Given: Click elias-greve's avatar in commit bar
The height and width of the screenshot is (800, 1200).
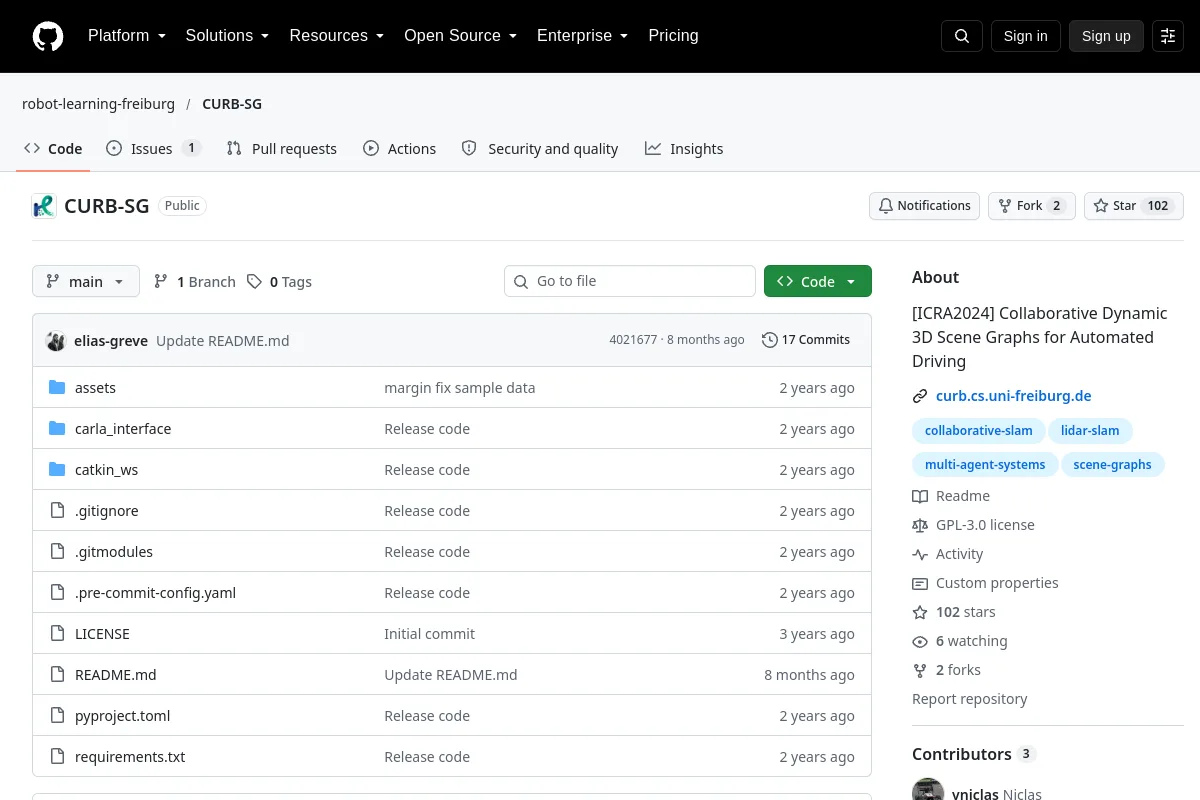Looking at the screenshot, I should pyautogui.click(x=56, y=340).
